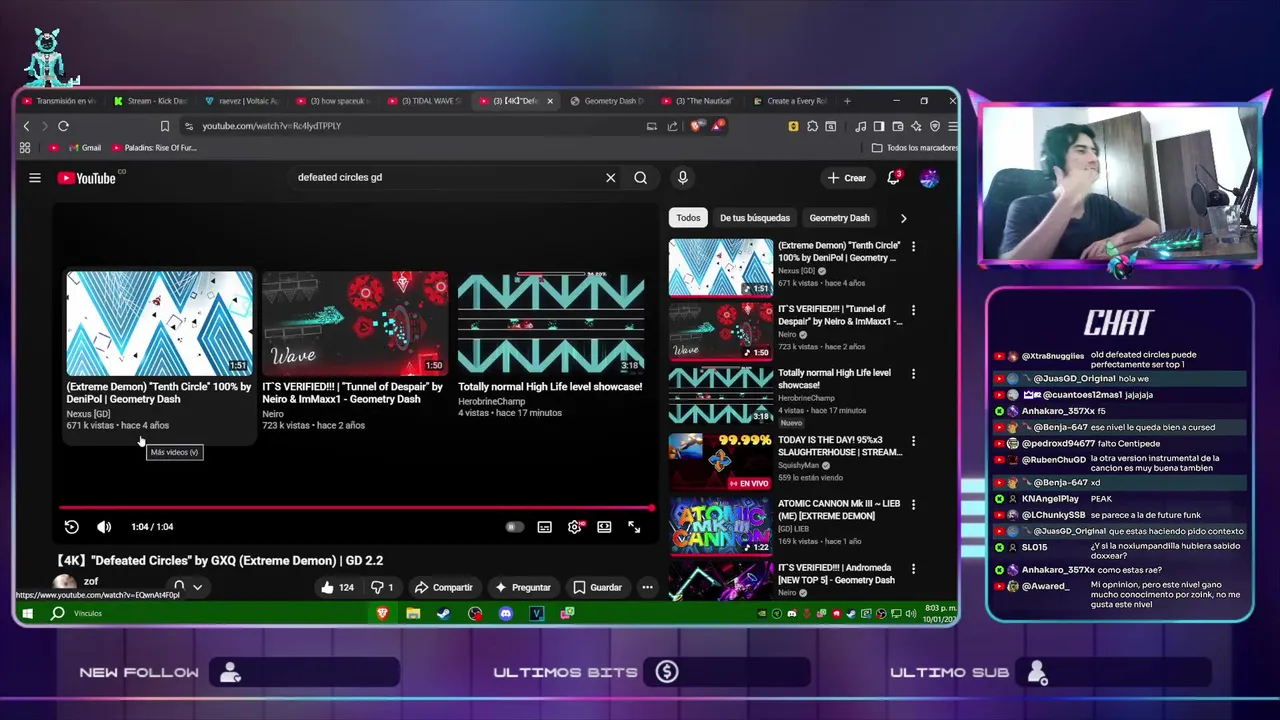Click the video progress bar
The image size is (1280, 720).
[356, 508]
